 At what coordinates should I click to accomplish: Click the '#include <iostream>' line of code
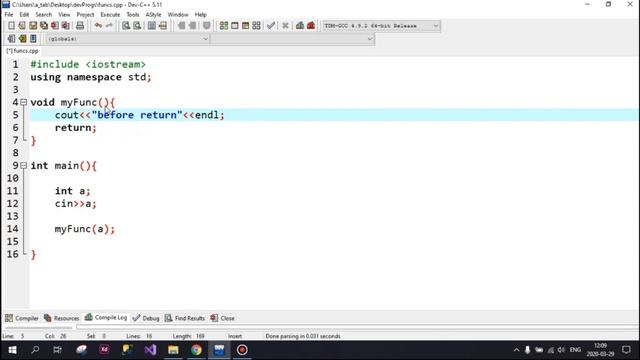pyautogui.click(x=88, y=64)
